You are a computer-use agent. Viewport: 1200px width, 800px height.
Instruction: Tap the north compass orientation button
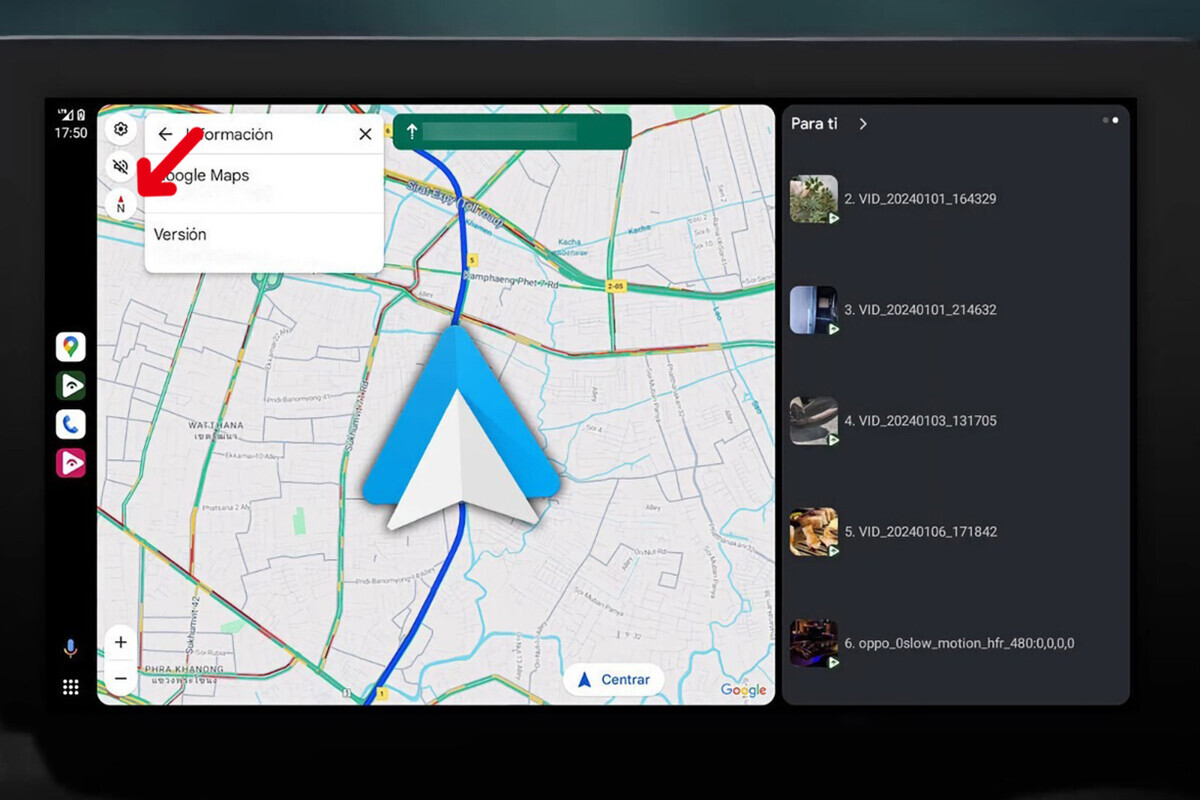click(121, 204)
